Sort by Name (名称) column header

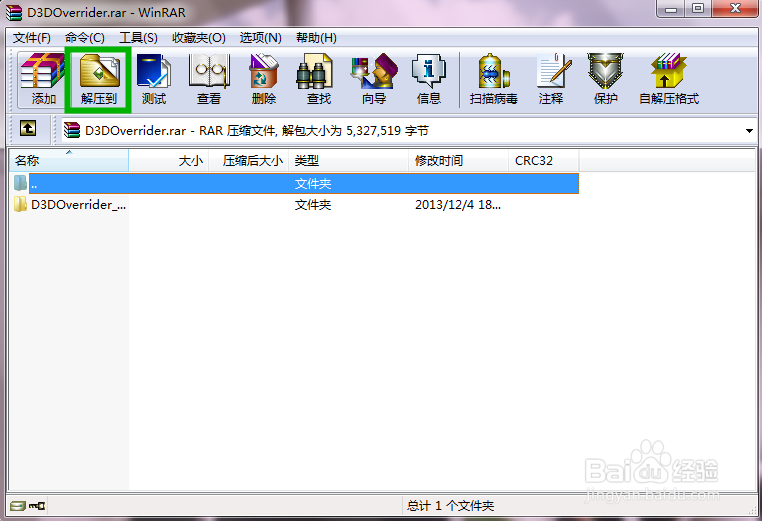click(x=69, y=160)
